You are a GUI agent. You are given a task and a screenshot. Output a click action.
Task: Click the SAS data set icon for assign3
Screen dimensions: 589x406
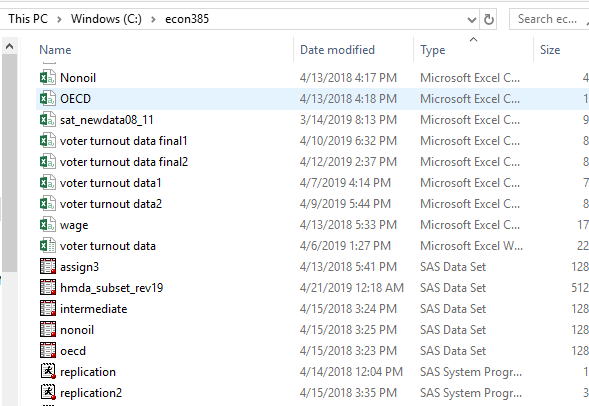(x=48, y=267)
